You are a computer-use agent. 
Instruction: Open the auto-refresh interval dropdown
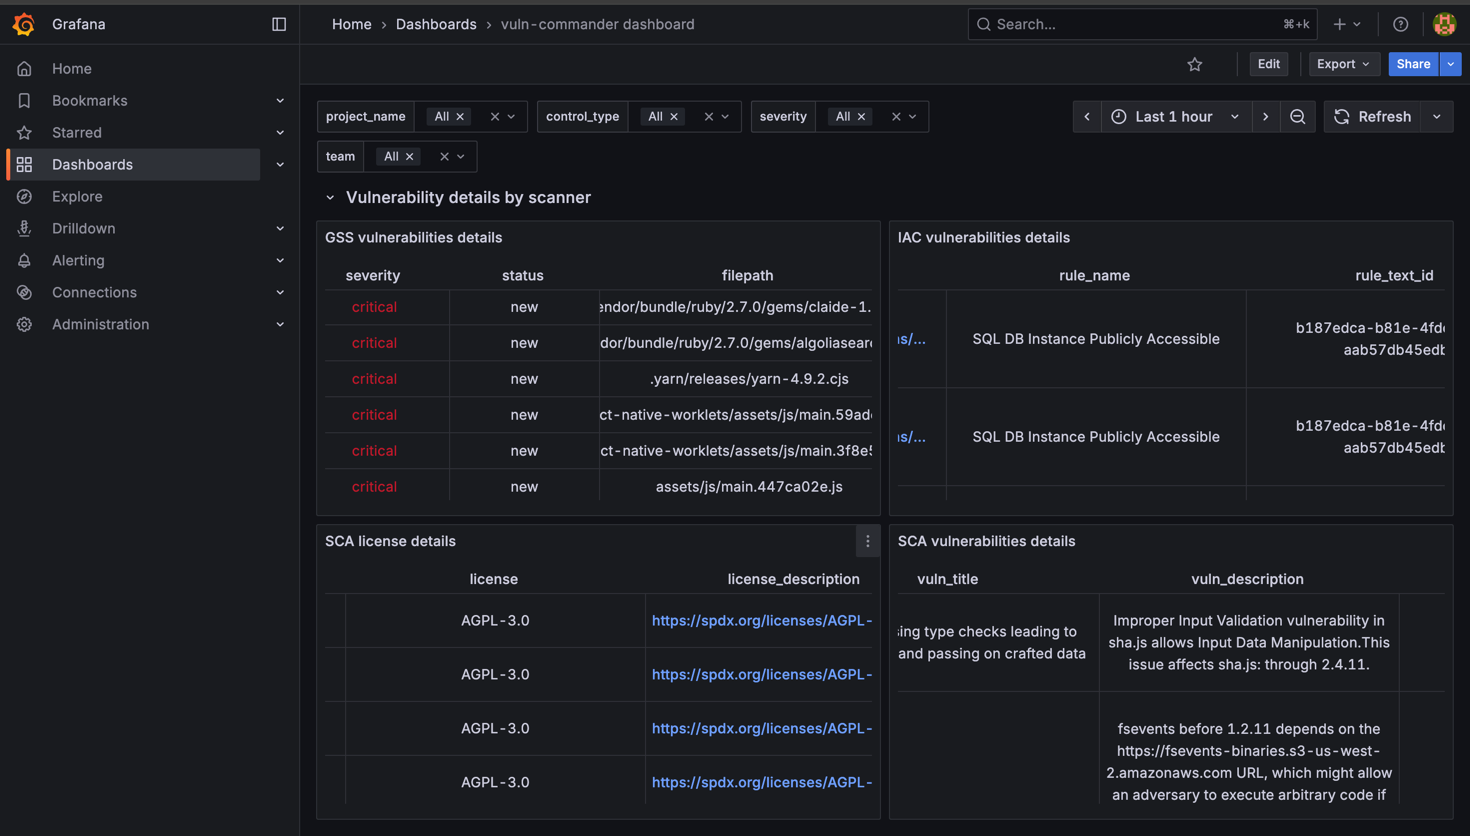click(x=1437, y=117)
